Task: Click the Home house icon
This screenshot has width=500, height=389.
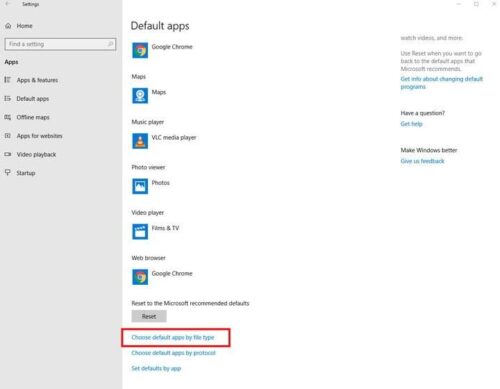Action: click(8, 26)
